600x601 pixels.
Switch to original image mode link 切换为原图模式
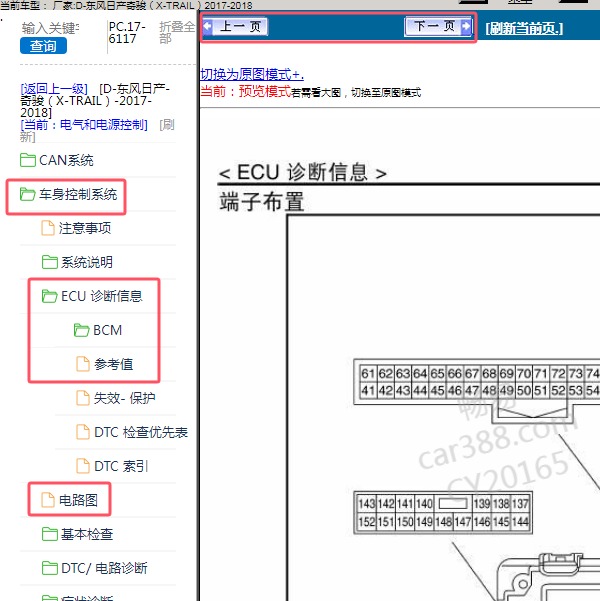(252, 74)
